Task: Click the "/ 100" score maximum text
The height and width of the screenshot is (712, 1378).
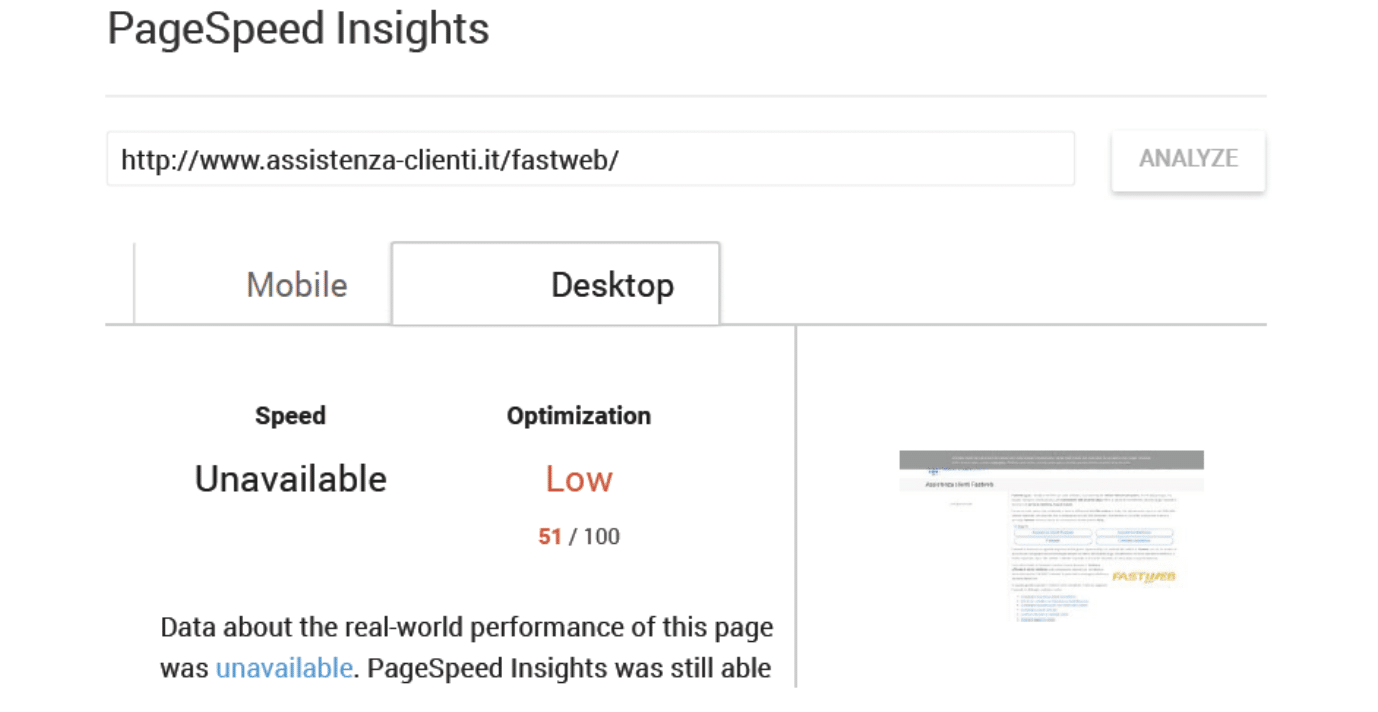Action: (x=595, y=537)
